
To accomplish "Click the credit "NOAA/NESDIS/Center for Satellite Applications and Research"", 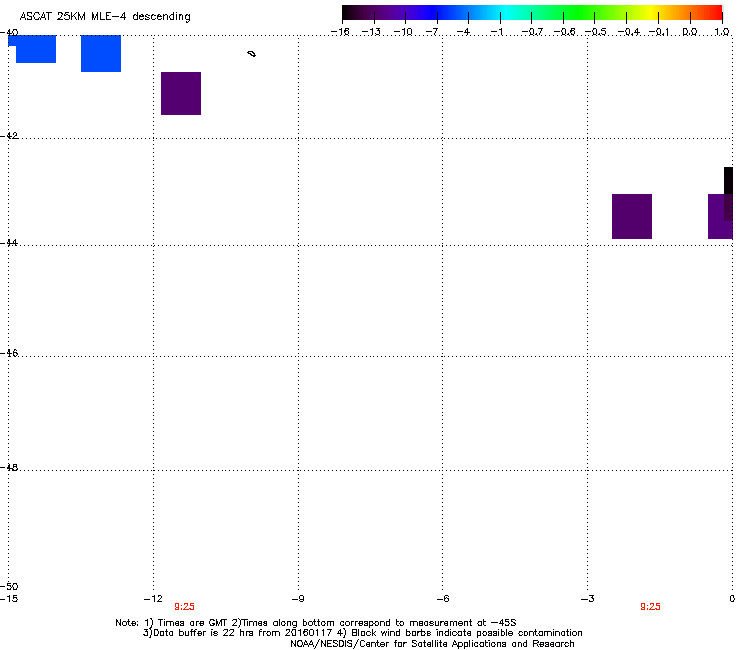I will point(432,644).
